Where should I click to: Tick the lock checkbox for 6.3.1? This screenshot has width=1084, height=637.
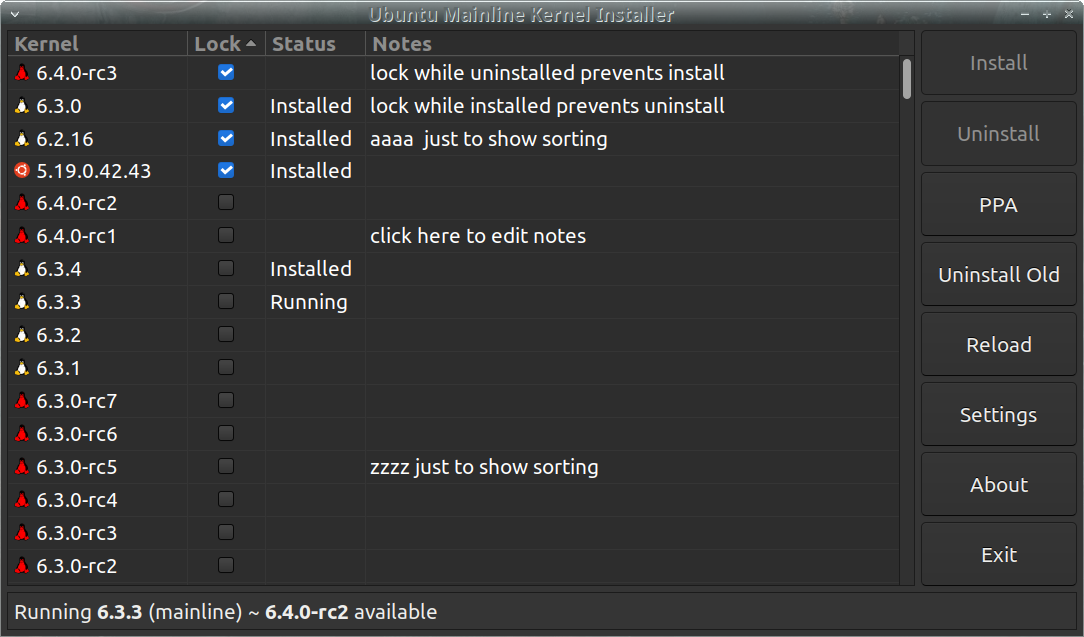(226, 367)
